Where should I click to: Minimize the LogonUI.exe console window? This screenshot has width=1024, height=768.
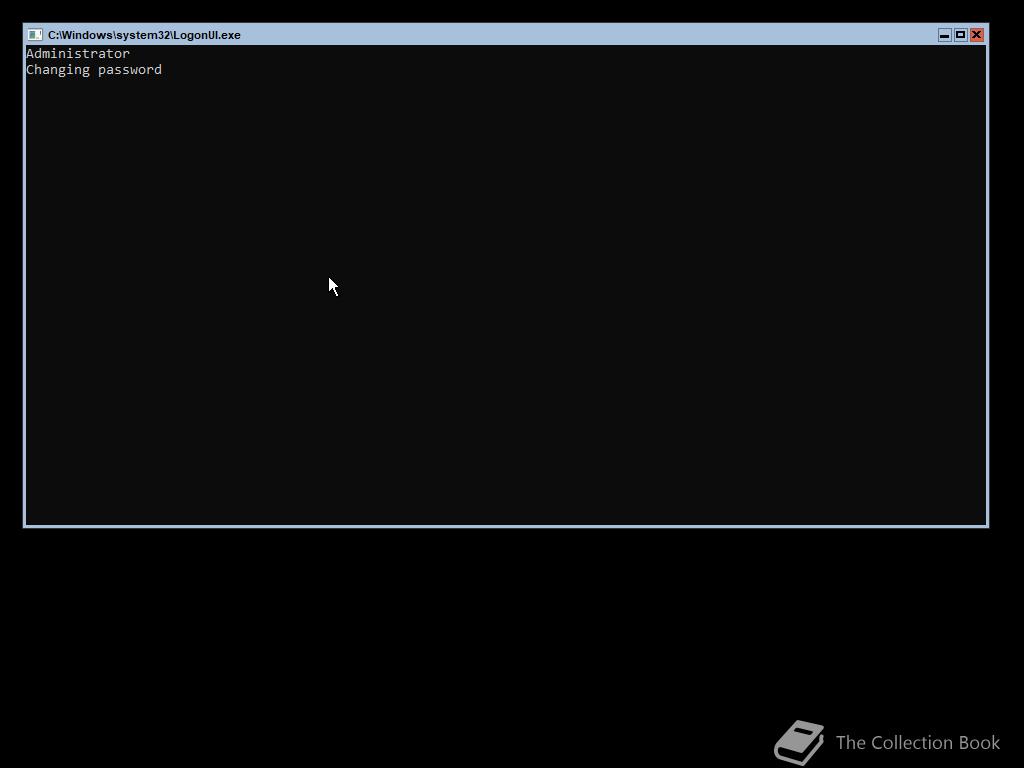944,35
